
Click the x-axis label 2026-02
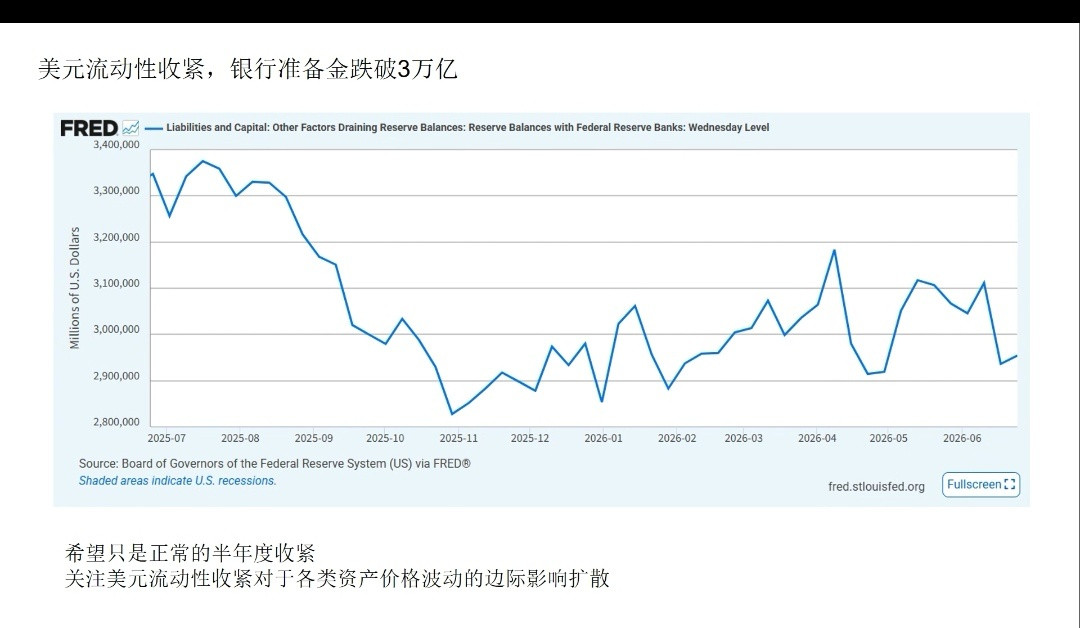click(x=677, y=438)
